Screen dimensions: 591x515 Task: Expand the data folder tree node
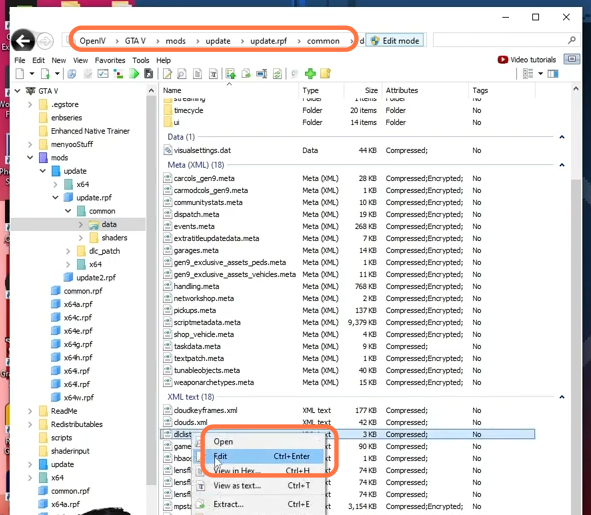80,224
